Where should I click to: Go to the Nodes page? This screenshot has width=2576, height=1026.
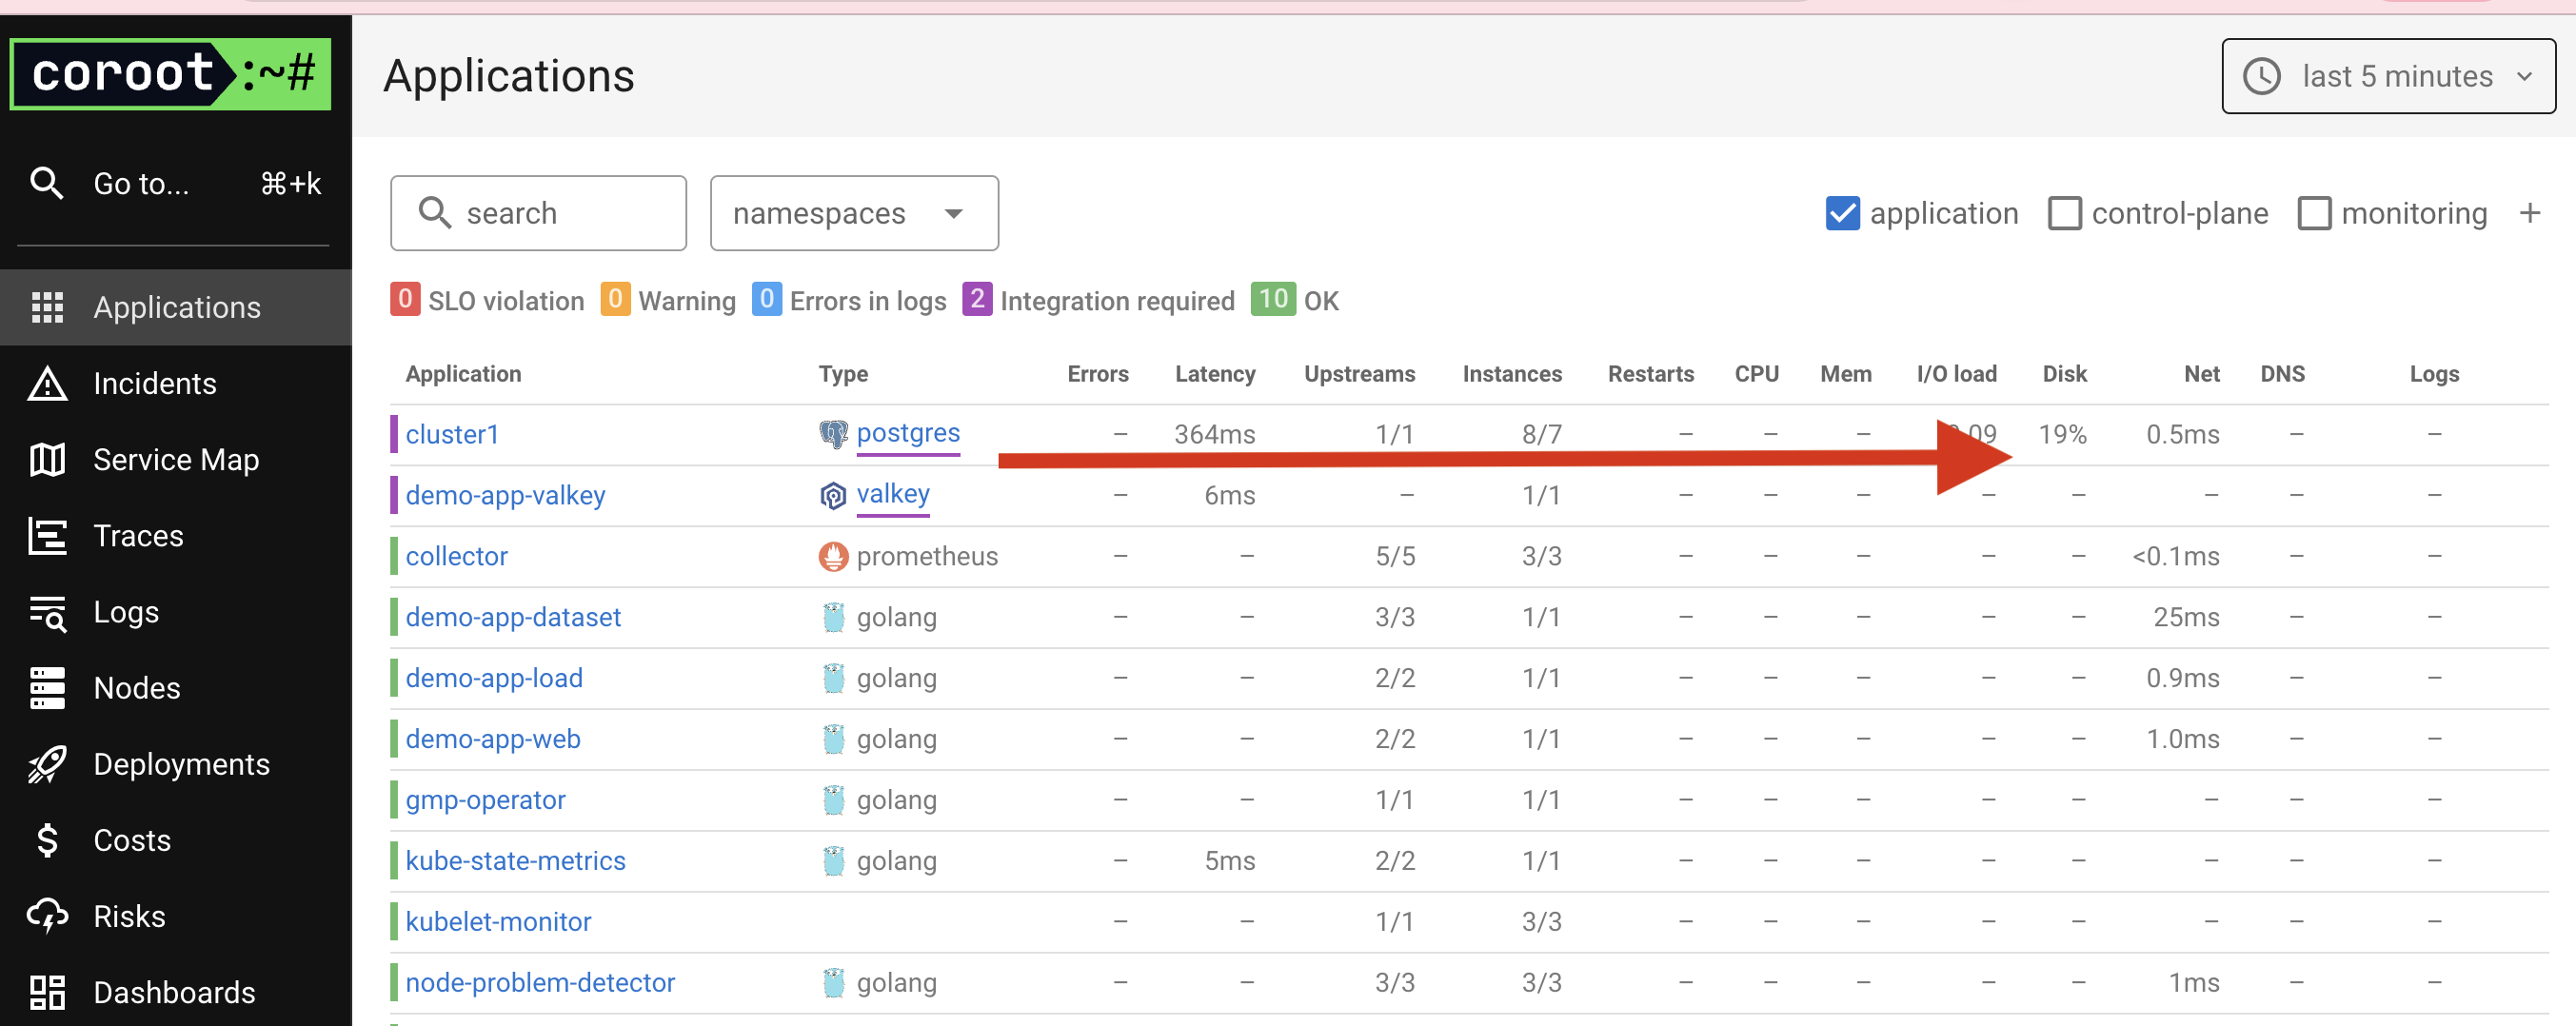tap(176, 688)
